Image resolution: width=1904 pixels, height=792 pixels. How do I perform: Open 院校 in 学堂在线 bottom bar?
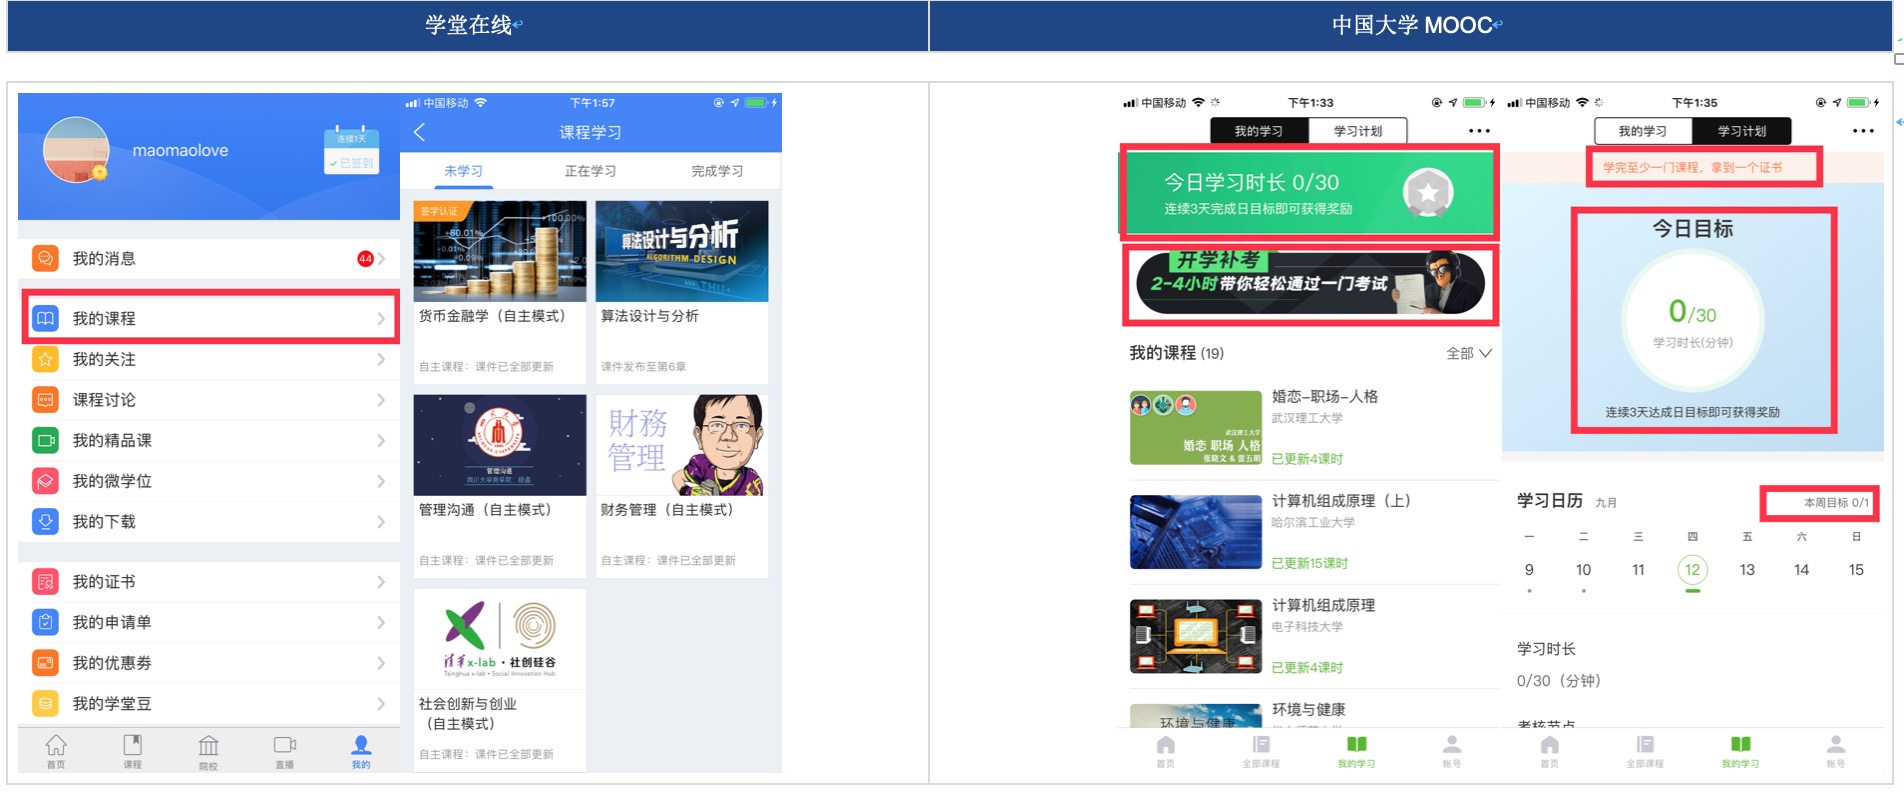(208, 752)
